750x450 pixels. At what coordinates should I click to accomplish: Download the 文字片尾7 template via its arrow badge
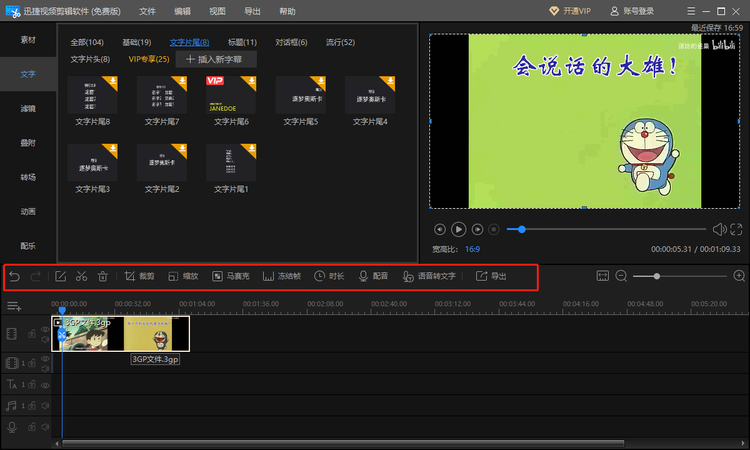click(x=182, y=81)
